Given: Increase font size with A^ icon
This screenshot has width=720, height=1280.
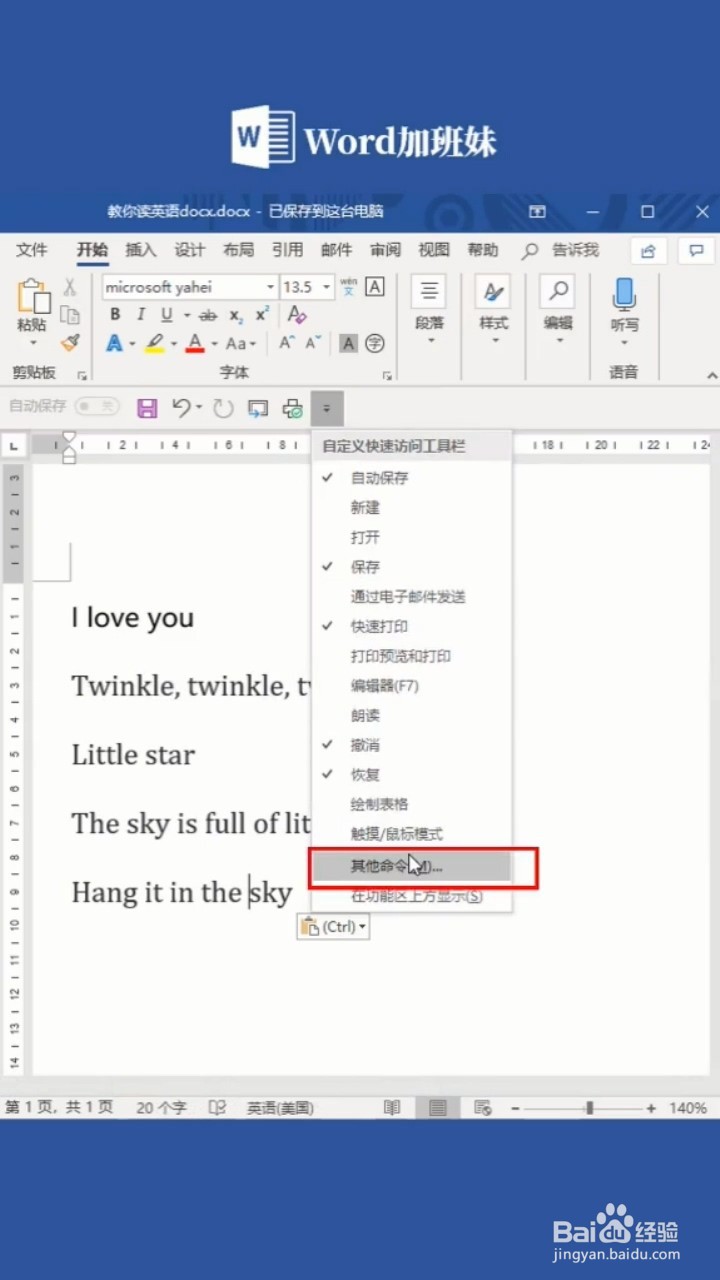Looking at the screenshot, I should click(286, 343).
